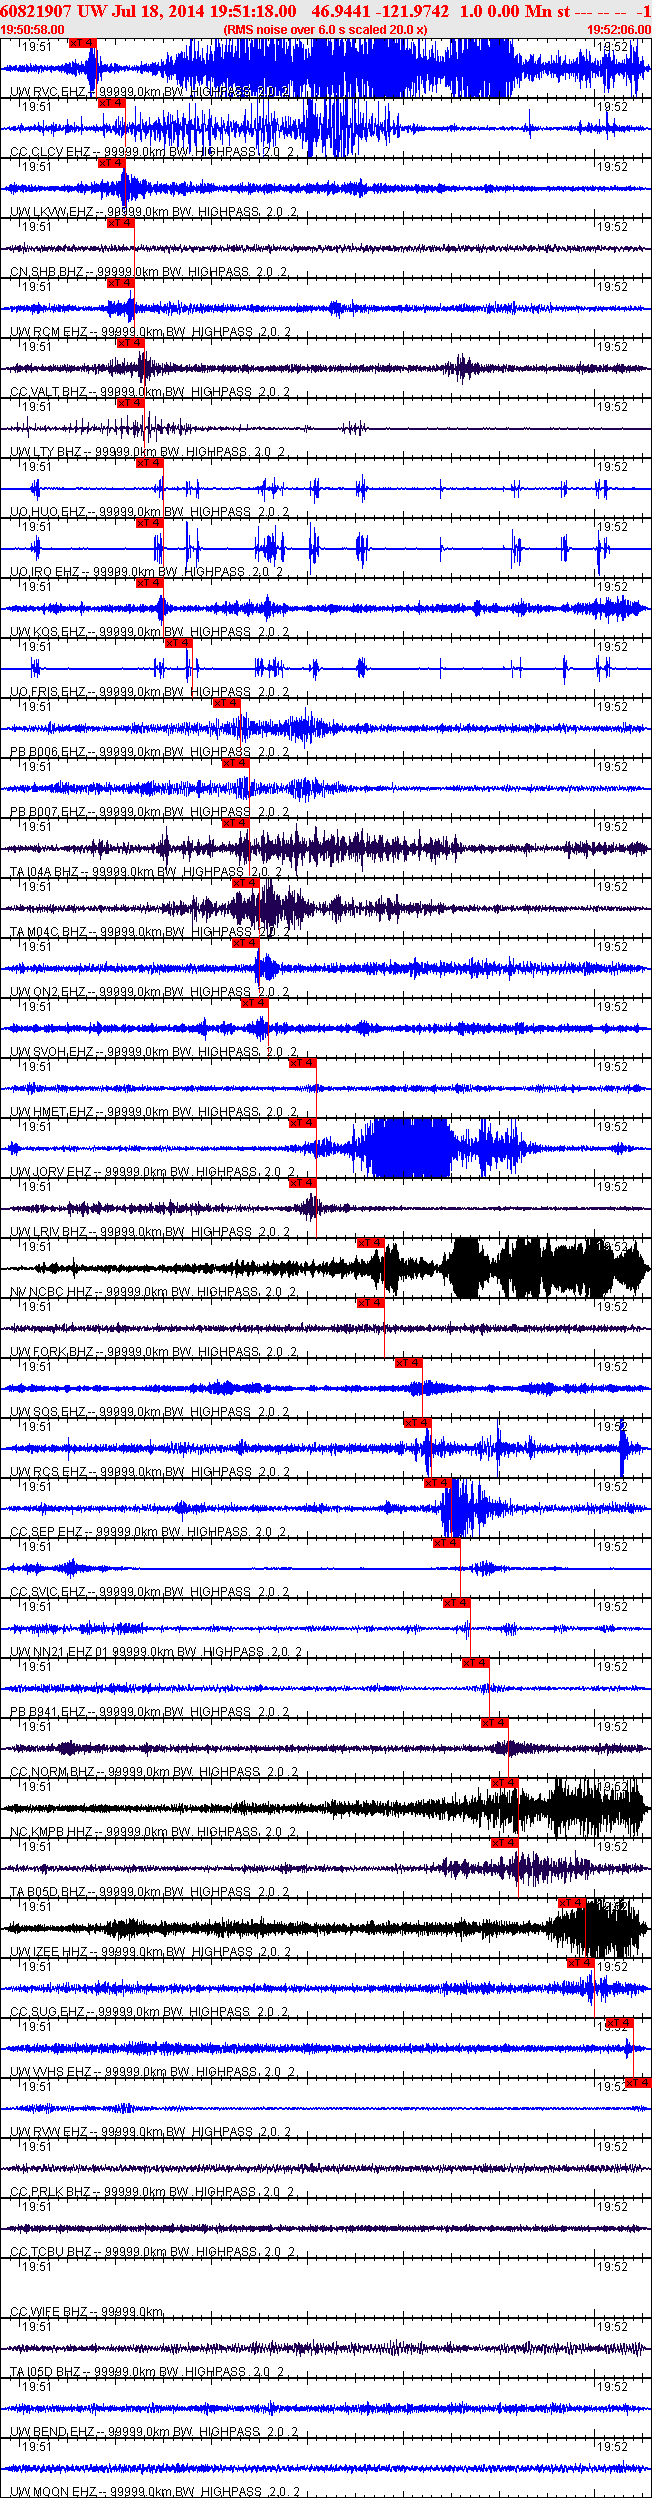The height and width of the screenshot is (2498, 652).
Task: Select the red pick flag on CC.SEP.EHZ trace
Action: click(438, 1483)
